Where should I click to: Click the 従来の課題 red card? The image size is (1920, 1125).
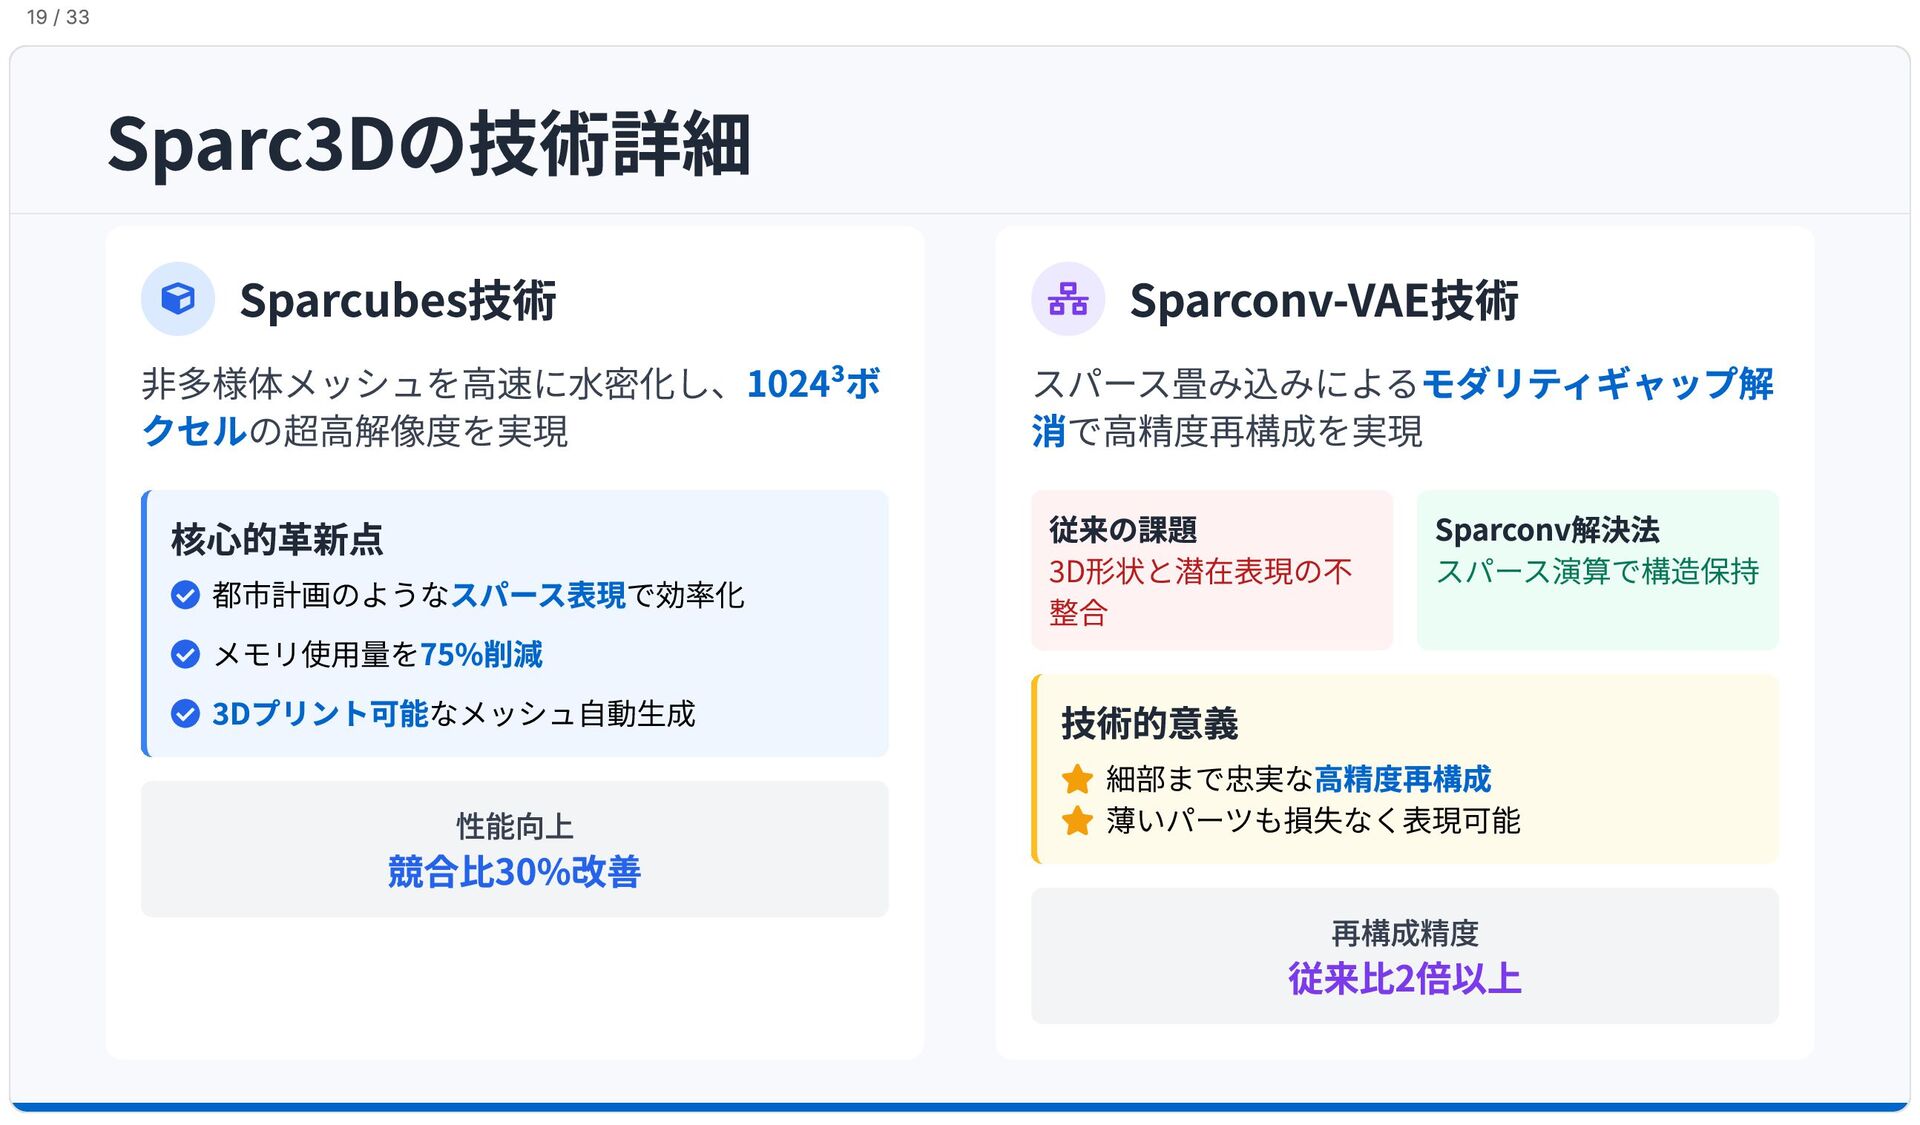click(x=1212, y=570)
